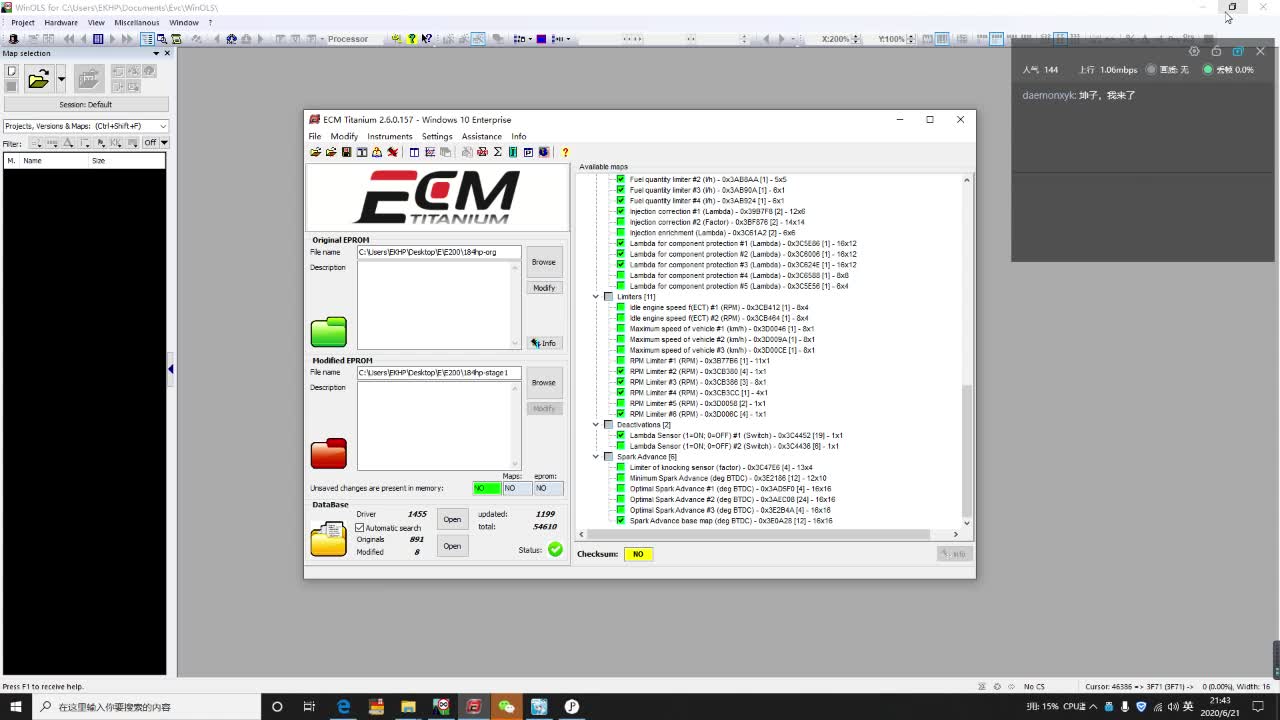Click the Sigma checksum icon in ECM toolbar
Screen dimensions: 1280x720
point(497,152)
